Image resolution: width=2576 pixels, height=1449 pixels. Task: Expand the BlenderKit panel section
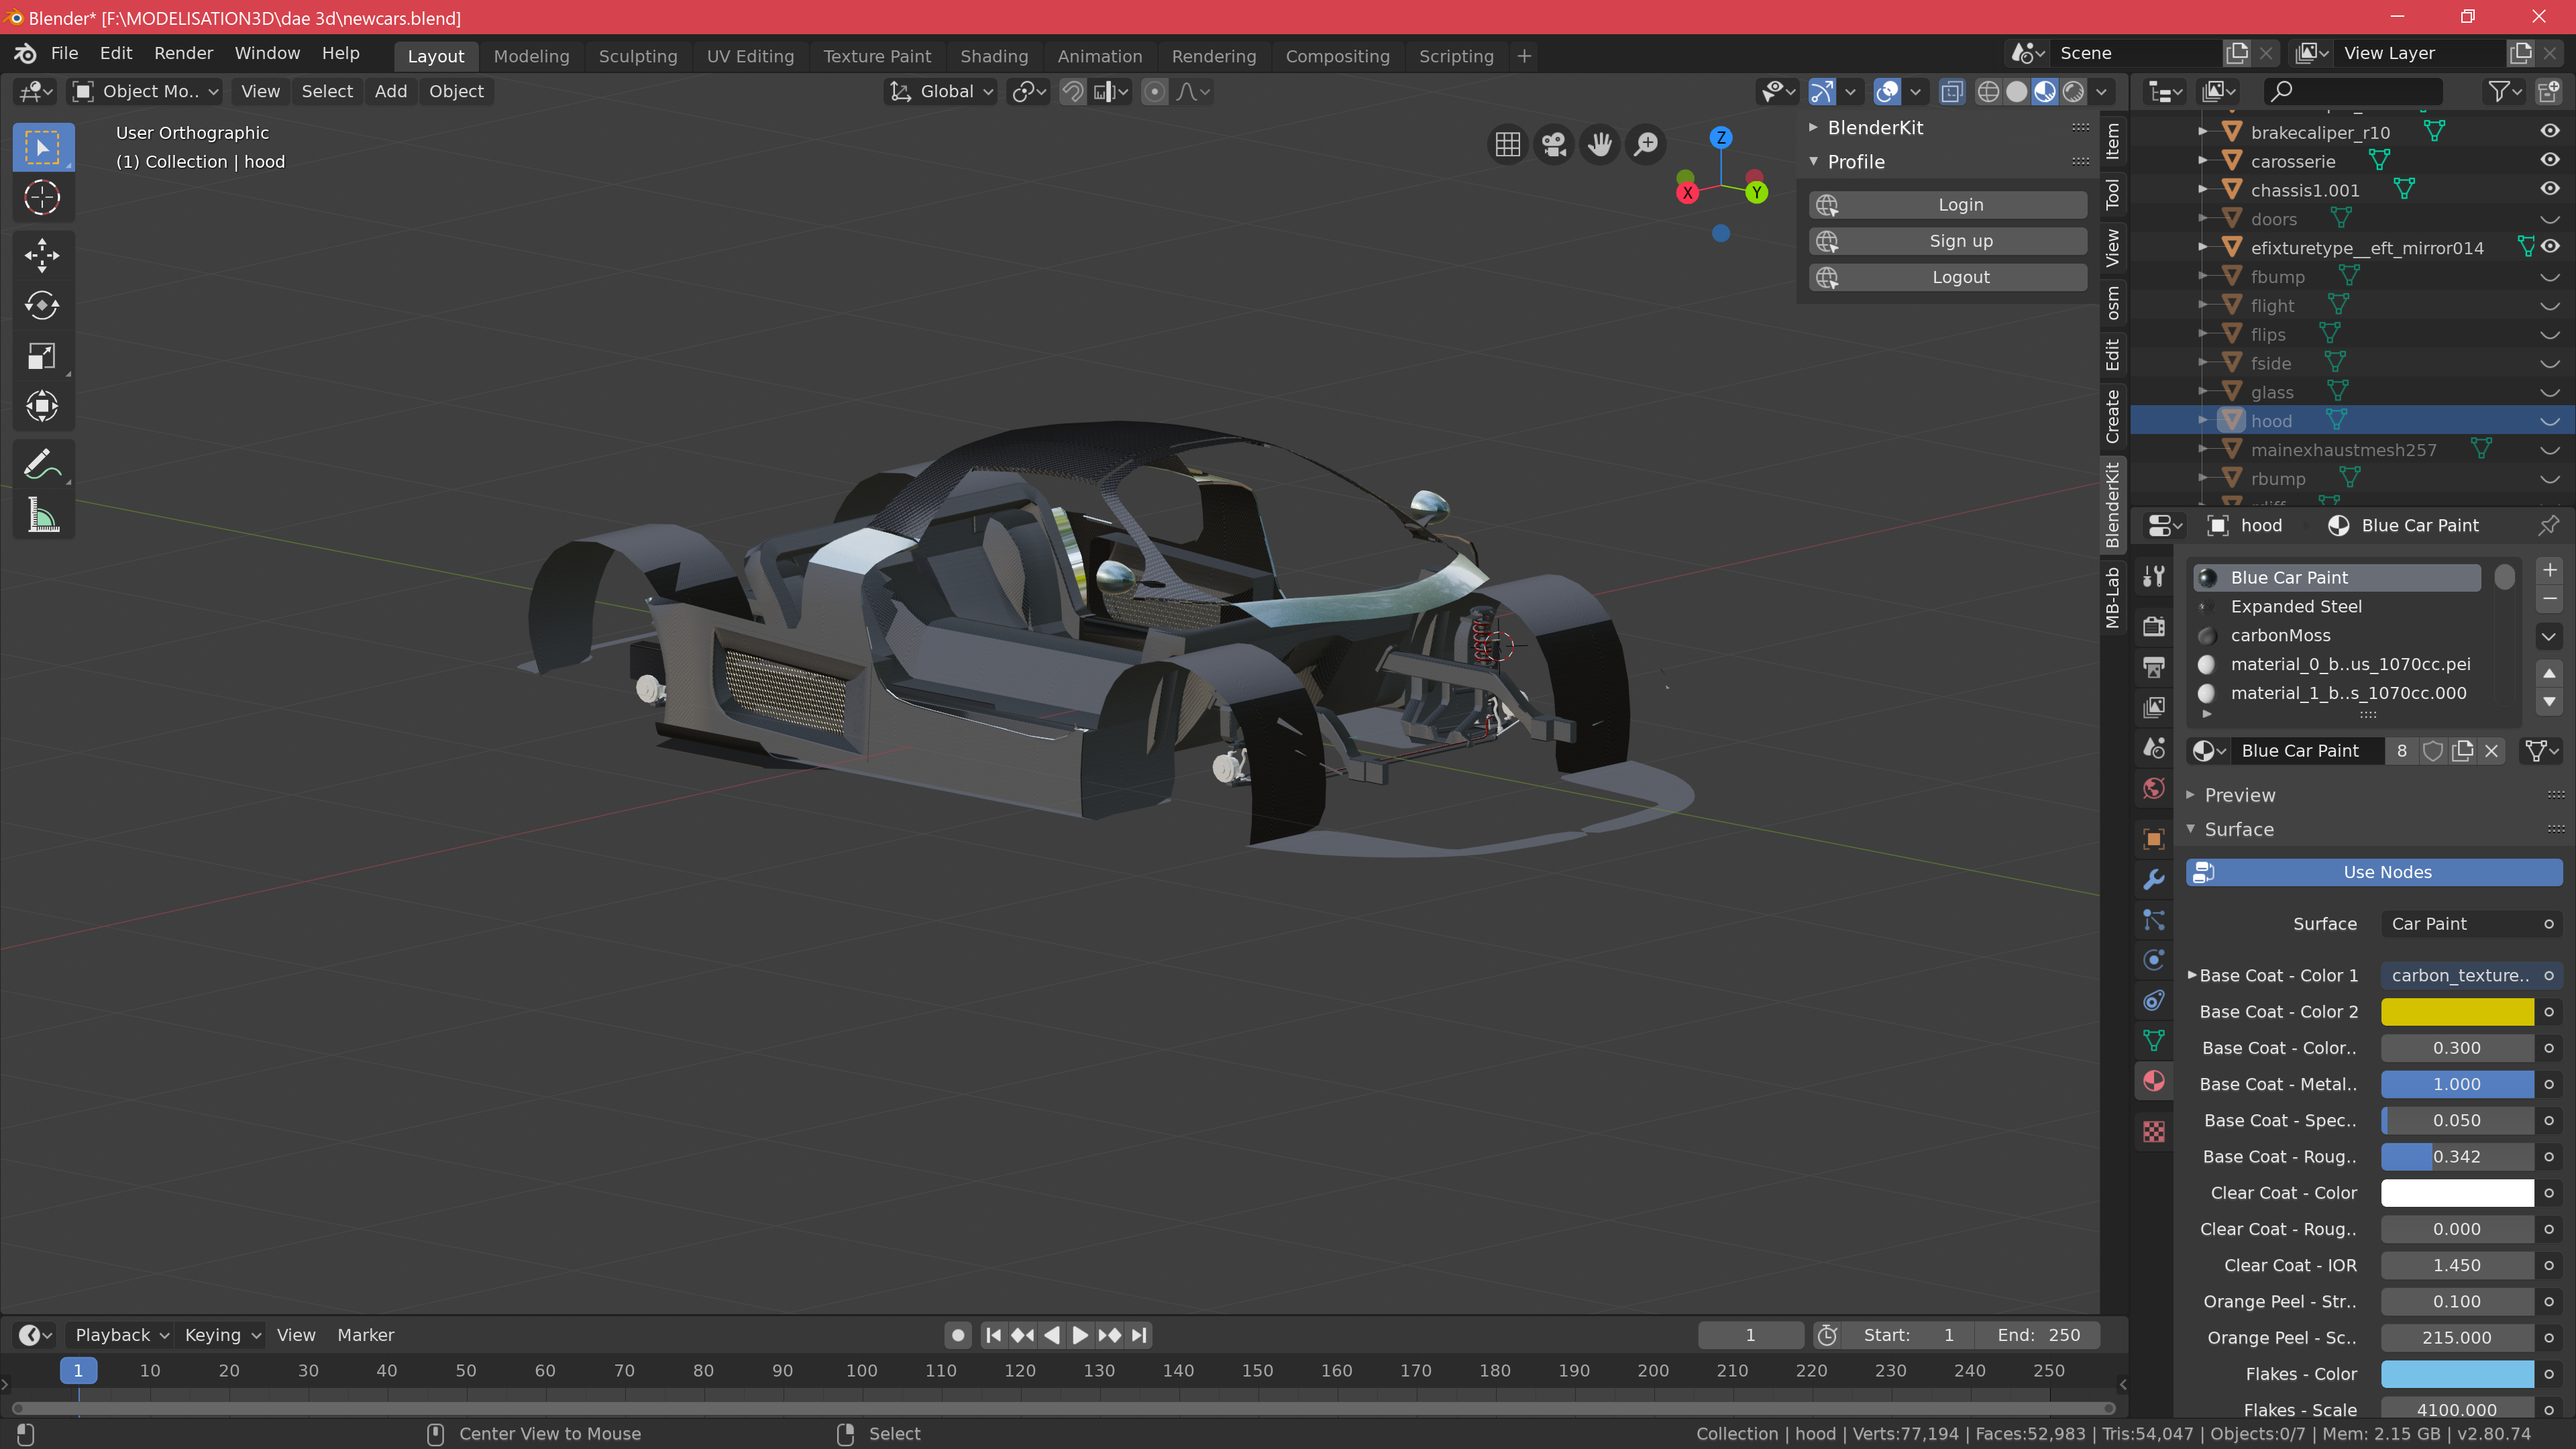tap(1874, 127)
